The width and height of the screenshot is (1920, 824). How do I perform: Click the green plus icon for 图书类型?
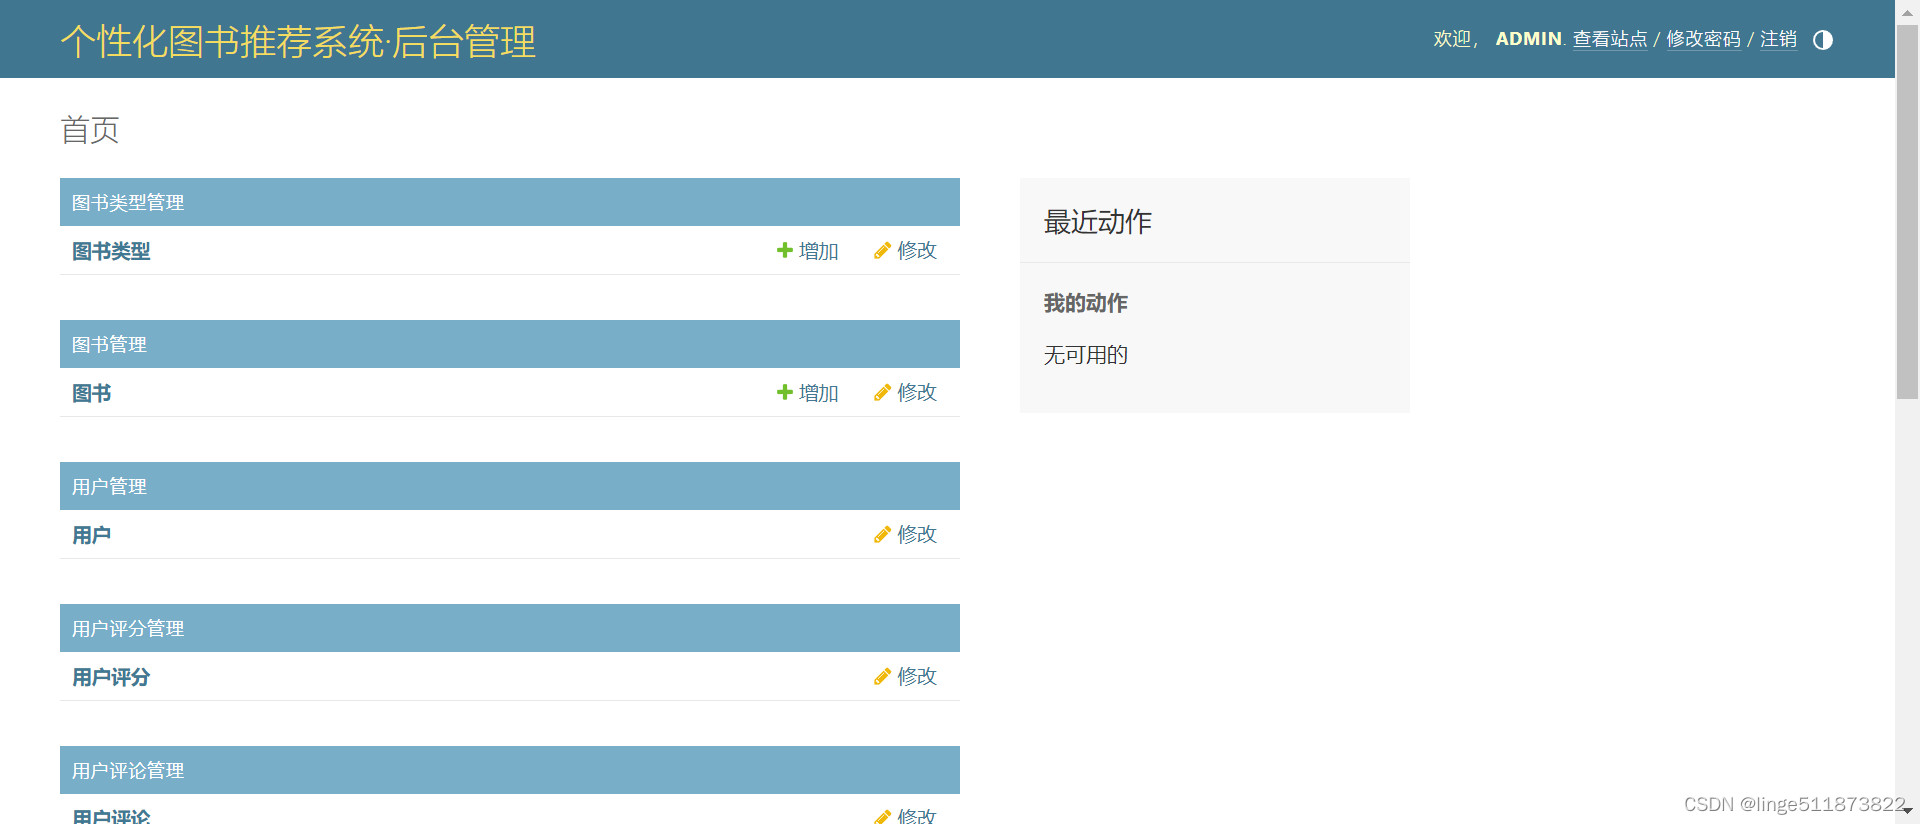click(x=785, y=250)
